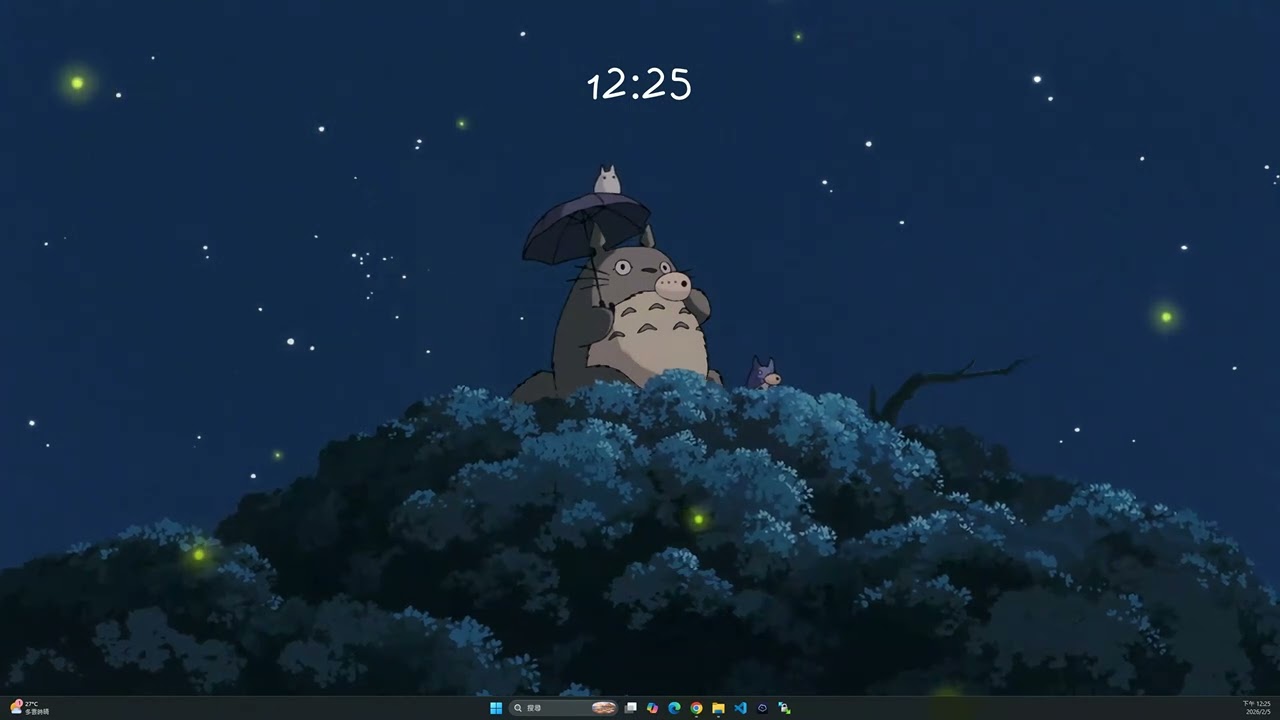Open the taskbar clock and date
1280x720 pixels.
[x=1257, y=708]
